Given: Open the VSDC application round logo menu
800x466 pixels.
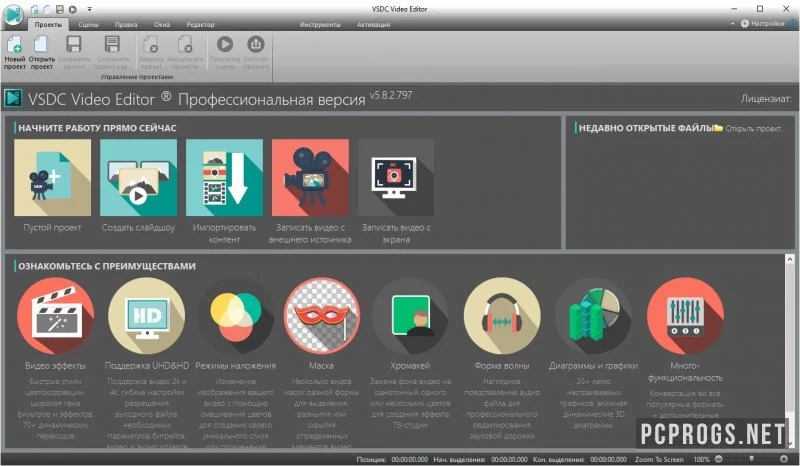Looking at the screenshot, I should point(13,15).
